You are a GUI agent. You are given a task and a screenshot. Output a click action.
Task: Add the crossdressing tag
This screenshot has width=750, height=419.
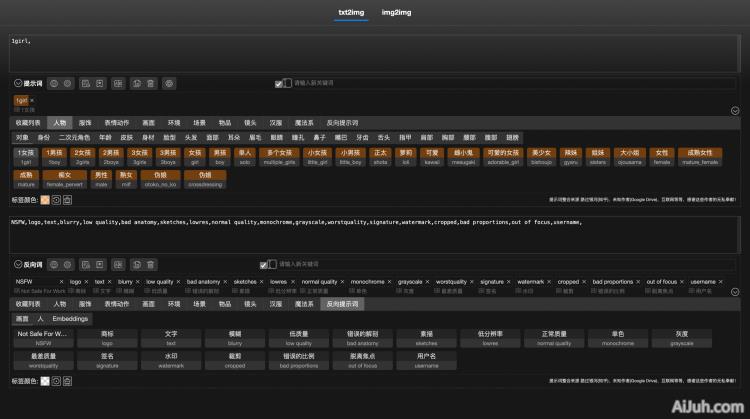click(205, 179)
